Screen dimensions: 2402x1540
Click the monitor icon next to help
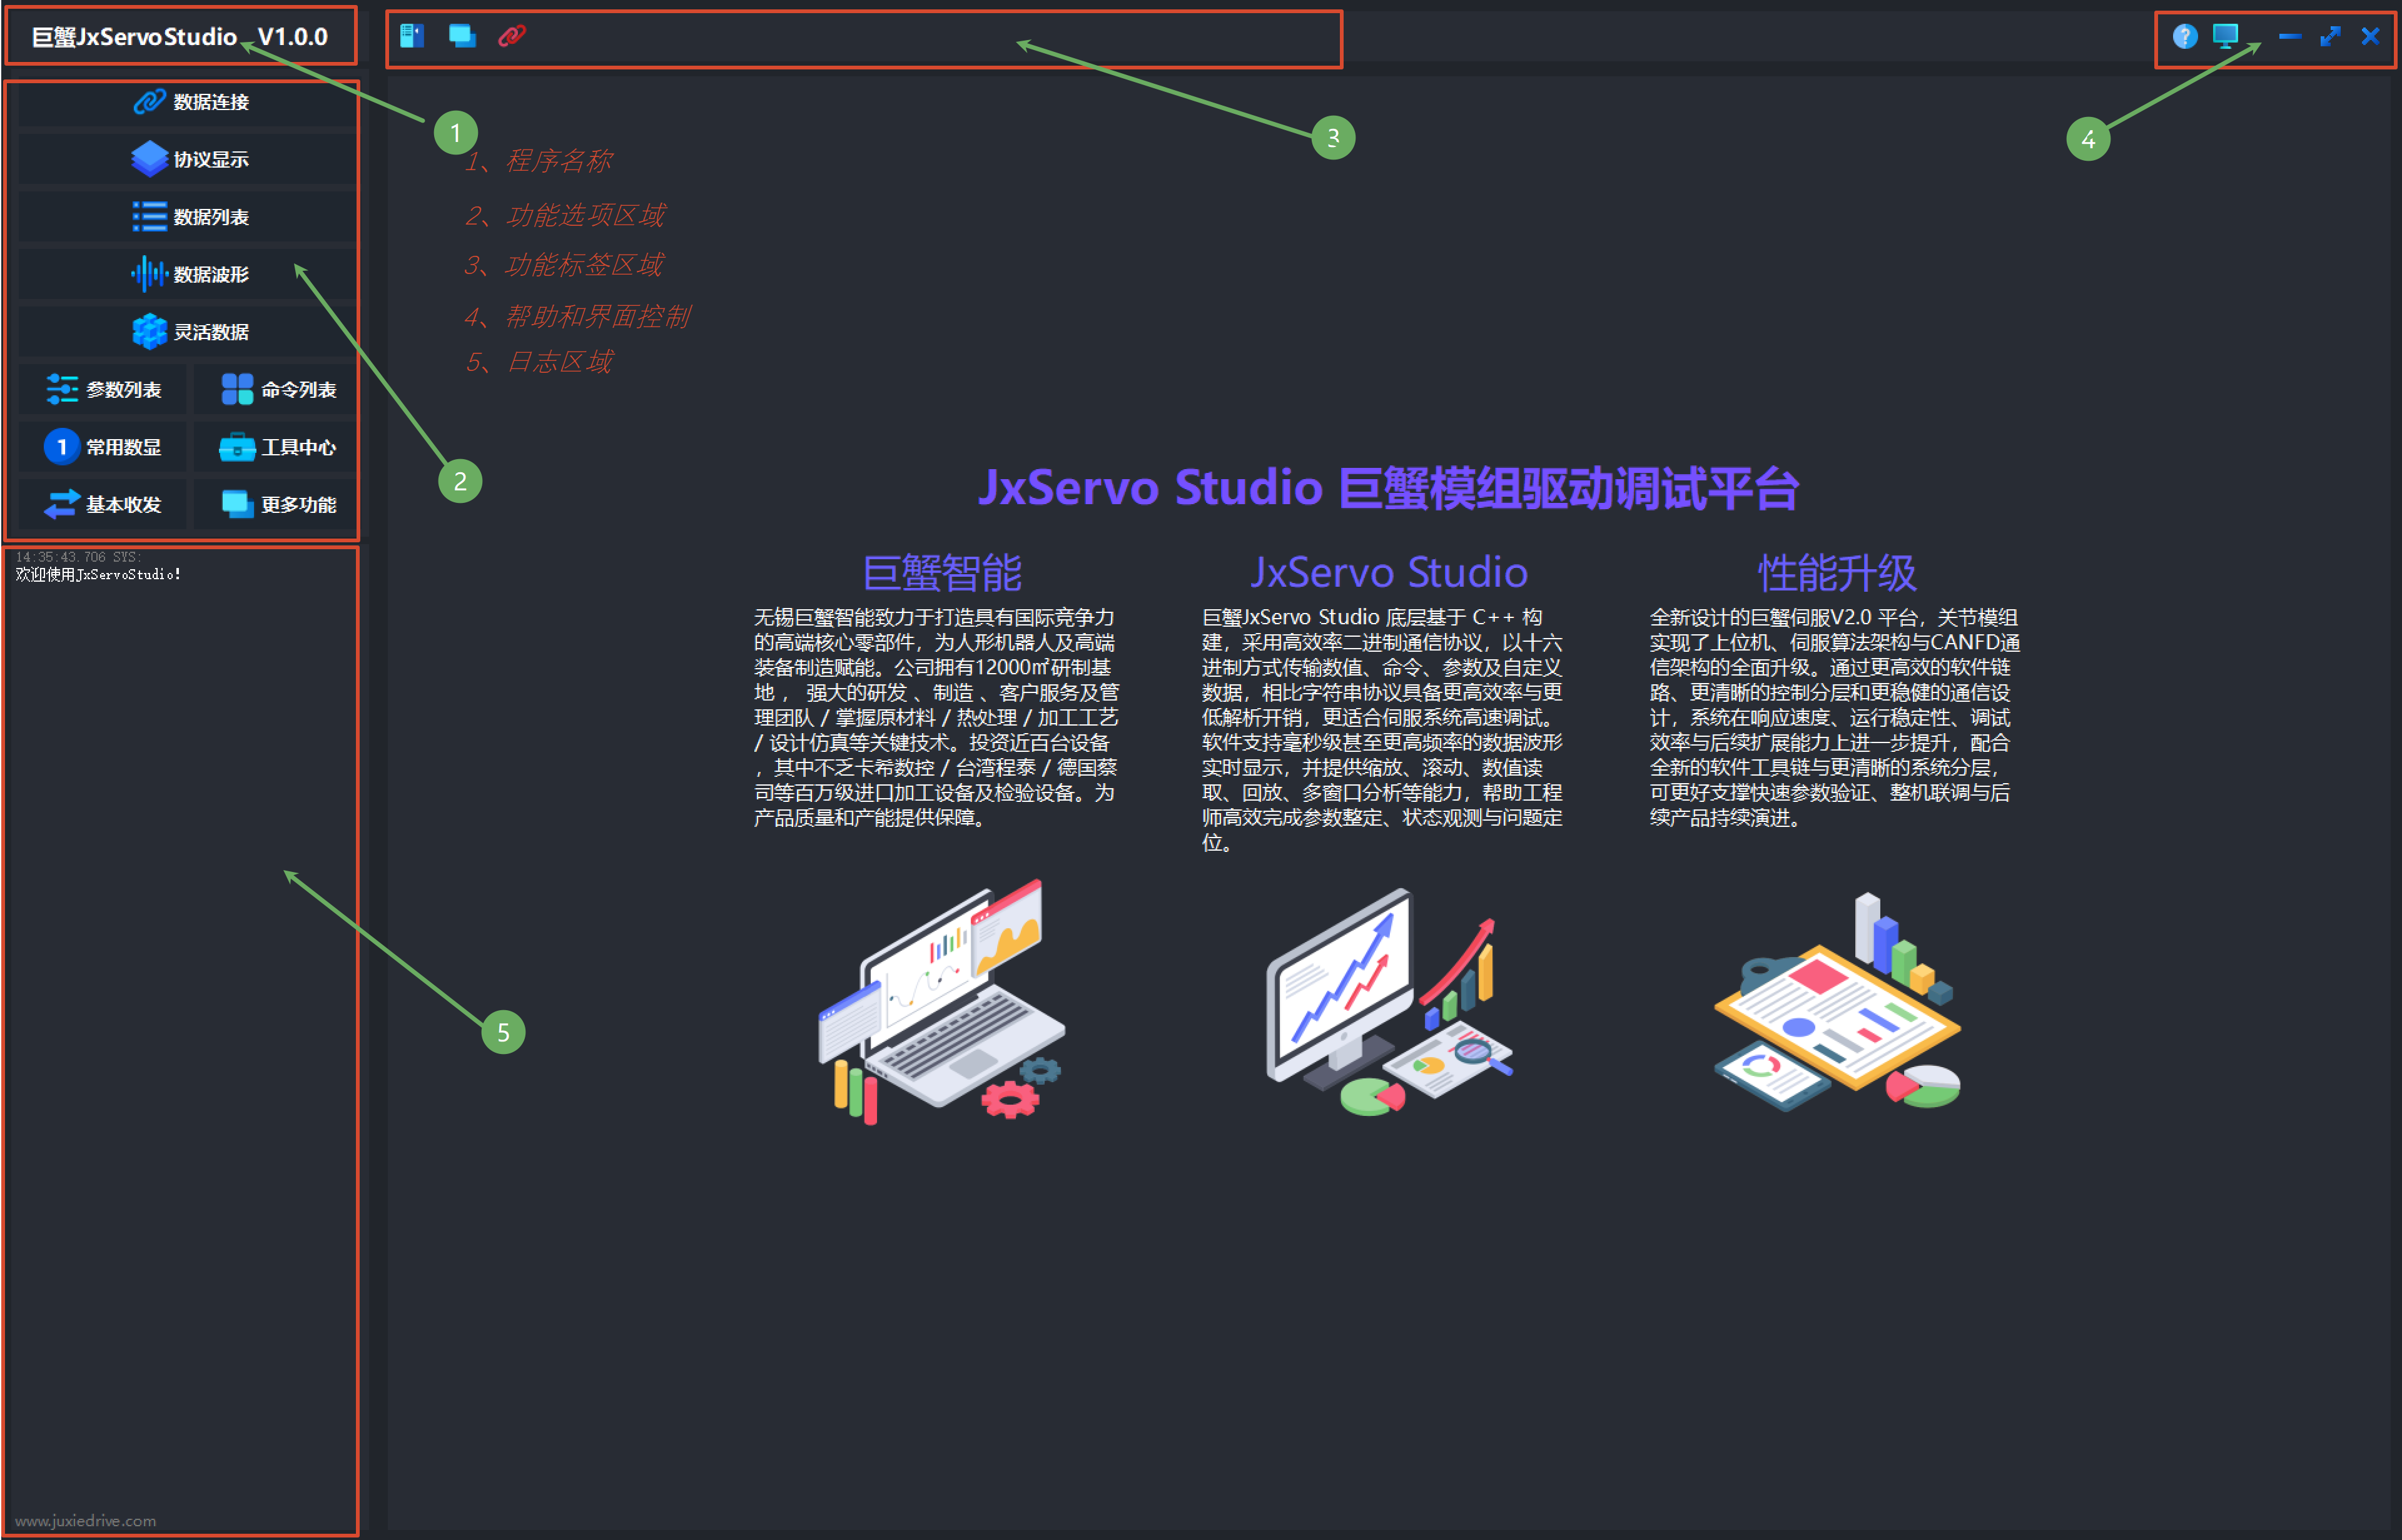2225,37
